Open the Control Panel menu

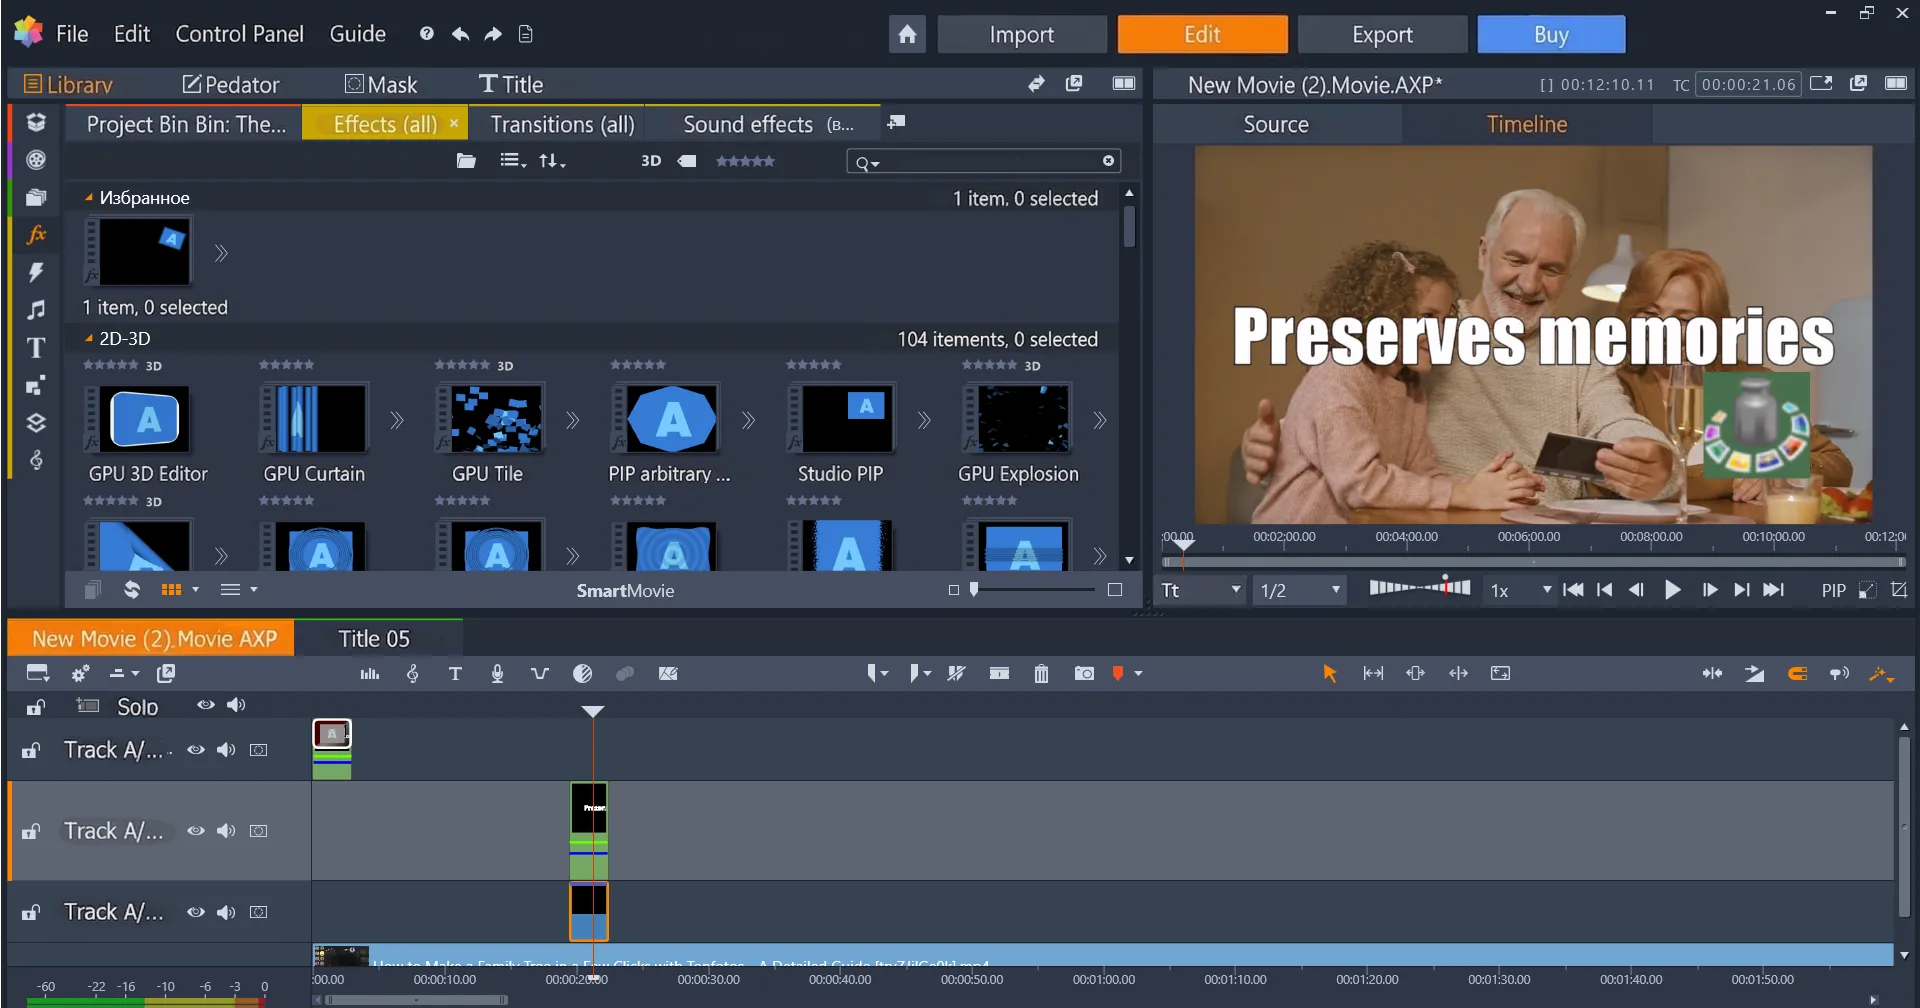[x=239, y=33]
